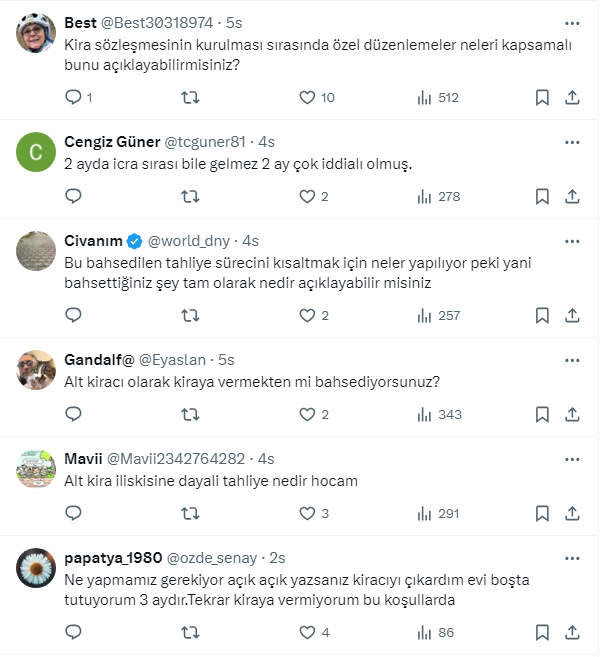Open more options menu on Civanım's tweet

tap(572, 241)
